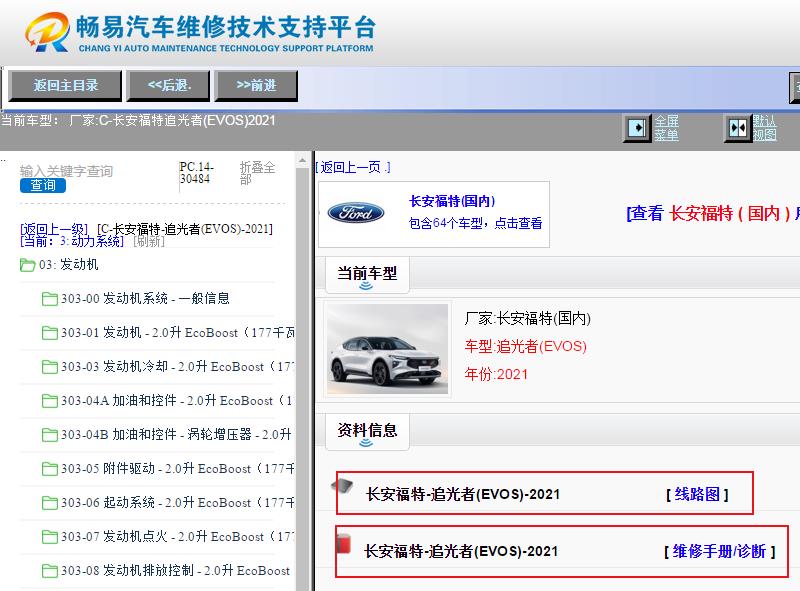Click the 厂家:长安福特(国内) text

[x=528, y=318]
